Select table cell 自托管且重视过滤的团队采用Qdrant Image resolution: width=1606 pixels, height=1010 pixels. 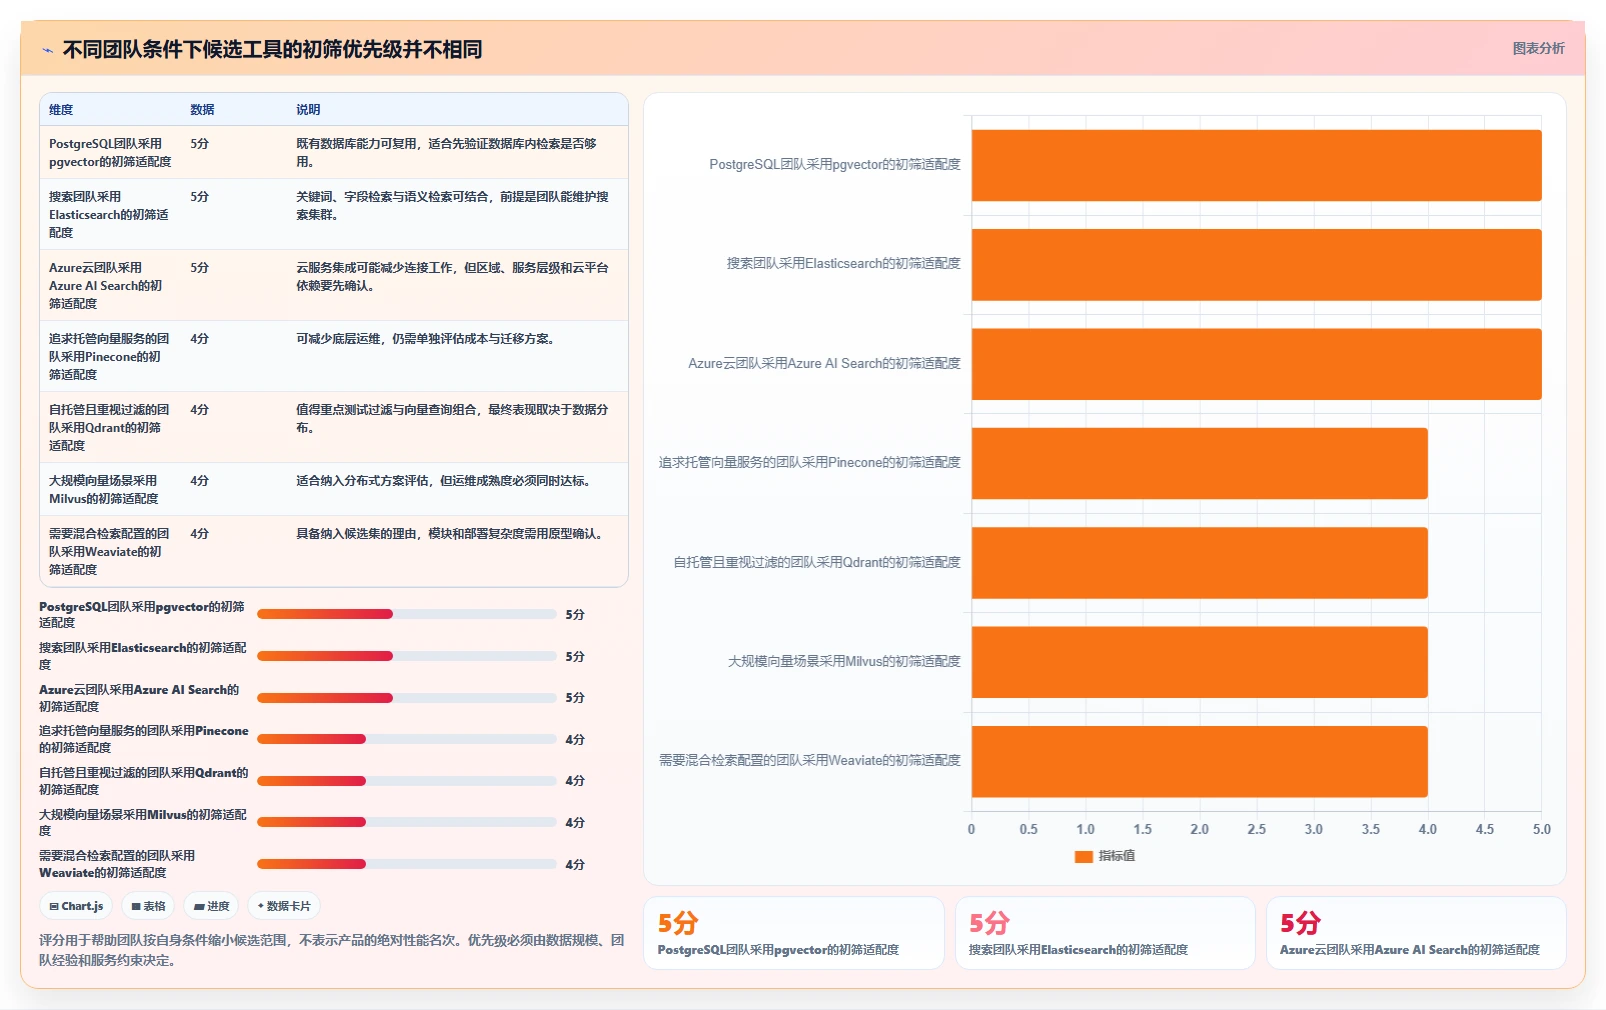pos(109,428)
